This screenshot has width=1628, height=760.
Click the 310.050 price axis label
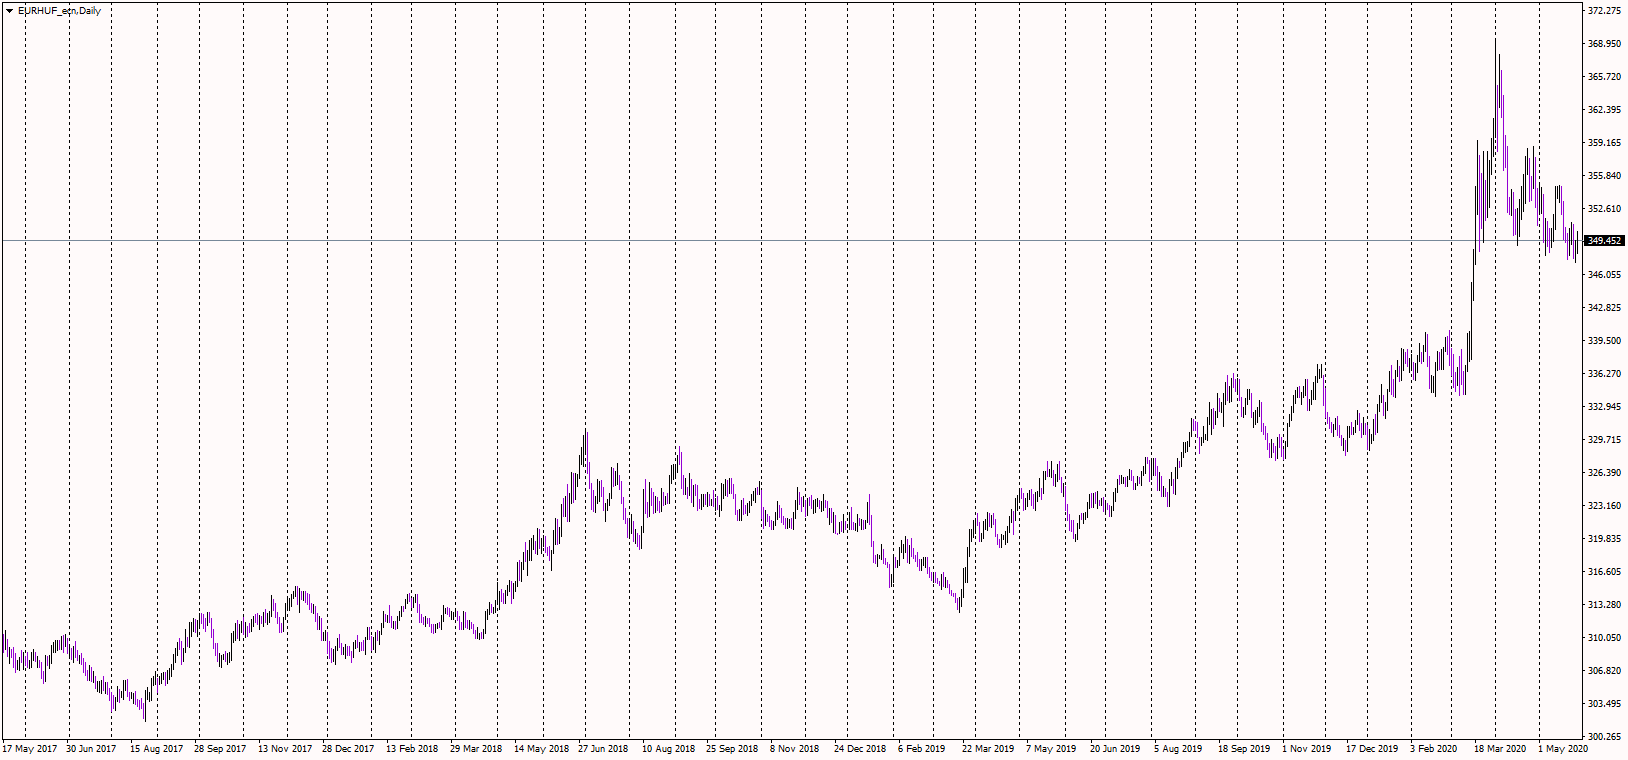click(1604, 638)
